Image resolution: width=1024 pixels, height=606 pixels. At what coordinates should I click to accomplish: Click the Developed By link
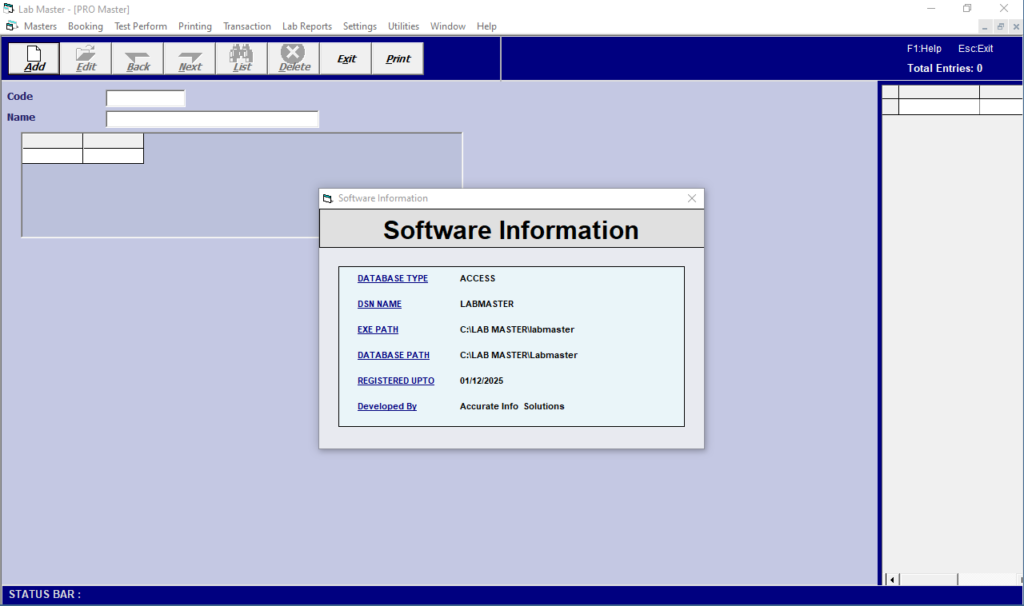[x=387, y=406]
